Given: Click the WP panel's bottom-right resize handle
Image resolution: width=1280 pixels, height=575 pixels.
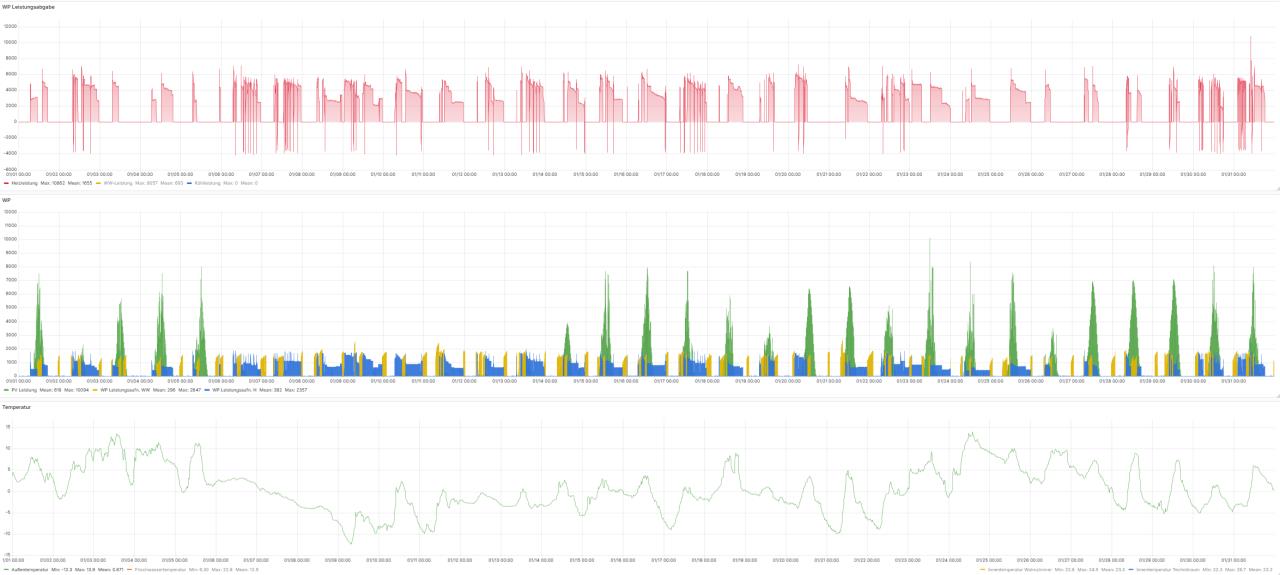Looking at the screenshot, I should click(x=1276, y=395).
